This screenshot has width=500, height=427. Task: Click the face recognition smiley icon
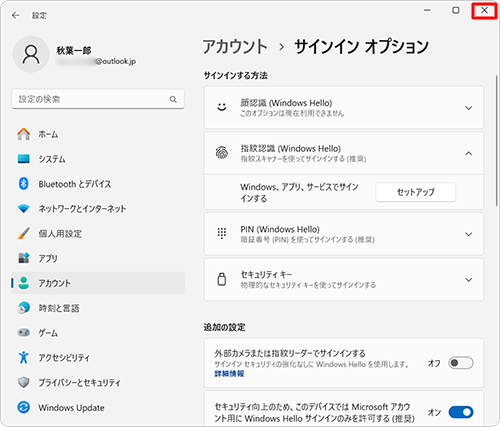point(222,107)
